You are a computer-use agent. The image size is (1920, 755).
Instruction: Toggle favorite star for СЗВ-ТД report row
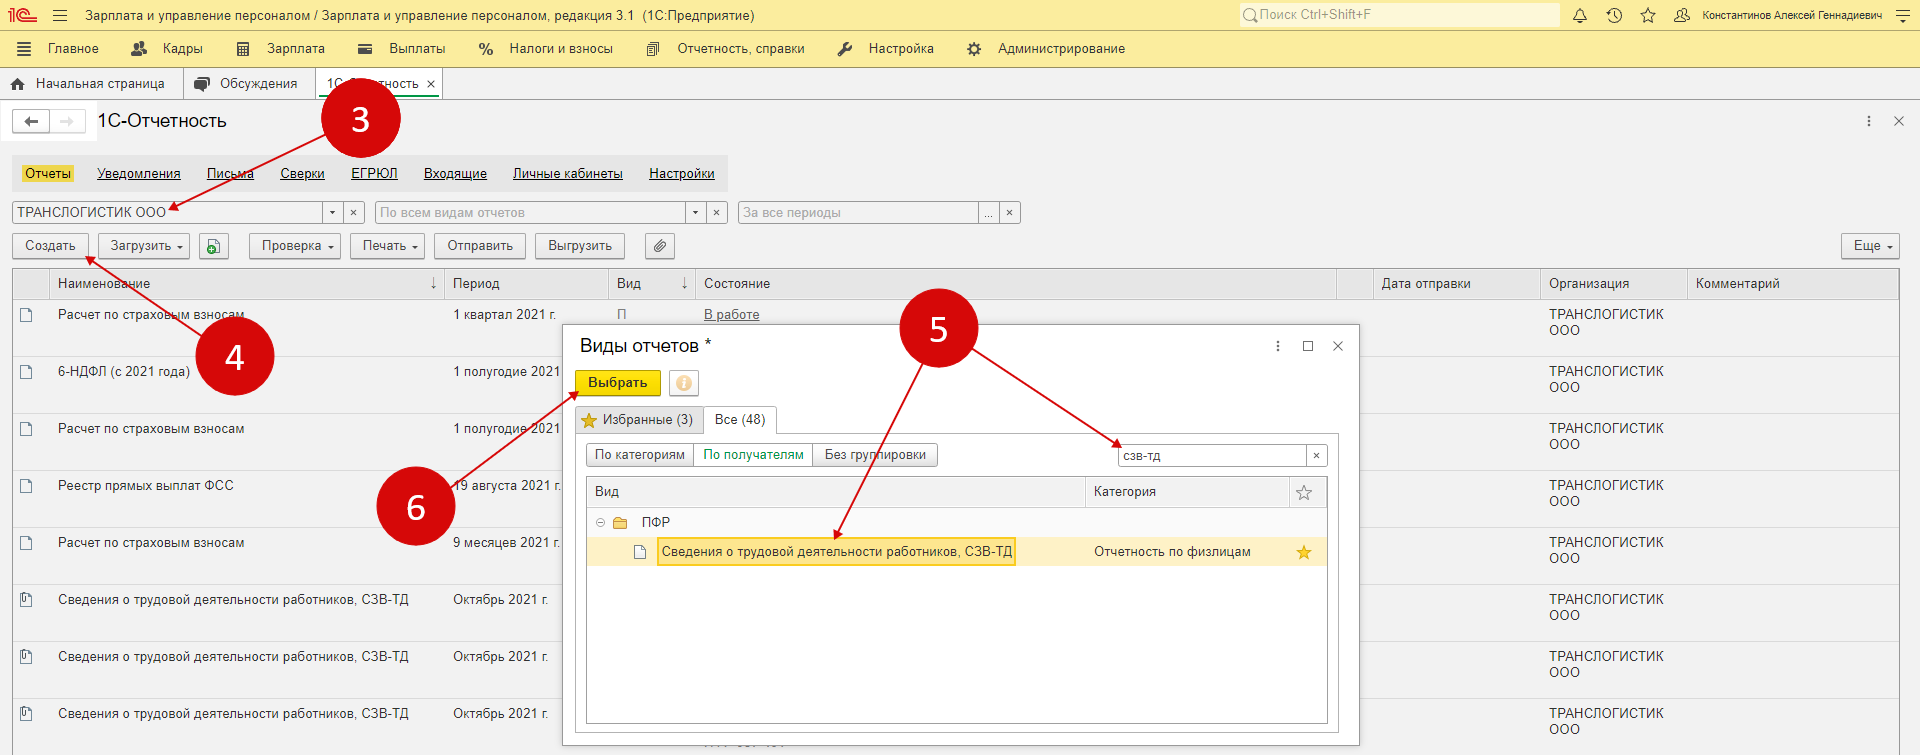click(1304, 552)
